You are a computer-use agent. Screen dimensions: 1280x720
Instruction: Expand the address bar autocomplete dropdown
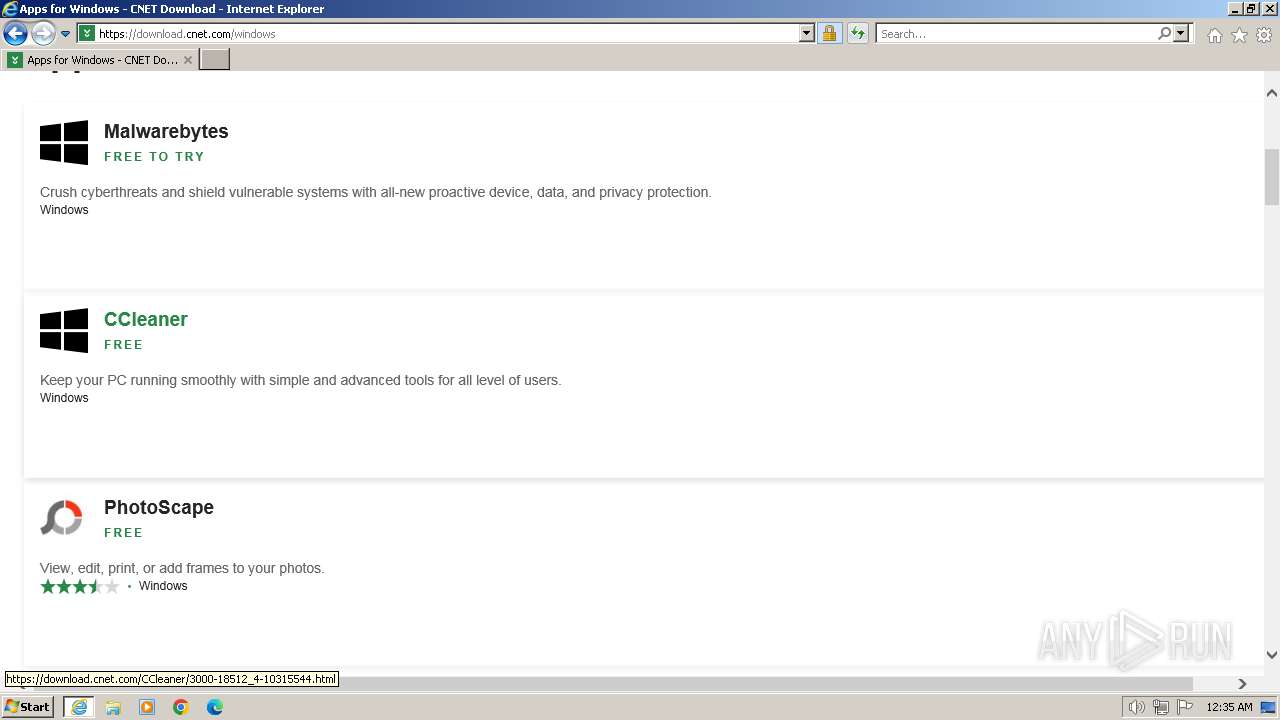point(807,33)
